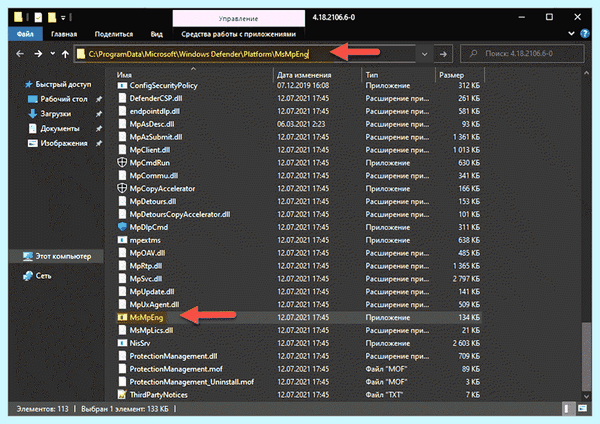Select the MpCommu.dll file name

(154, 176)
